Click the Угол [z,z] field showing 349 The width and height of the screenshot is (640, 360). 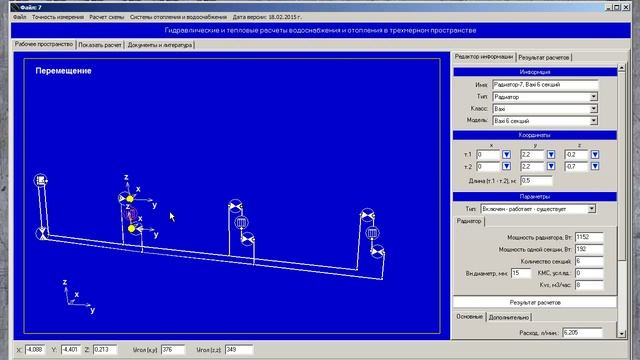coord(239,350)
